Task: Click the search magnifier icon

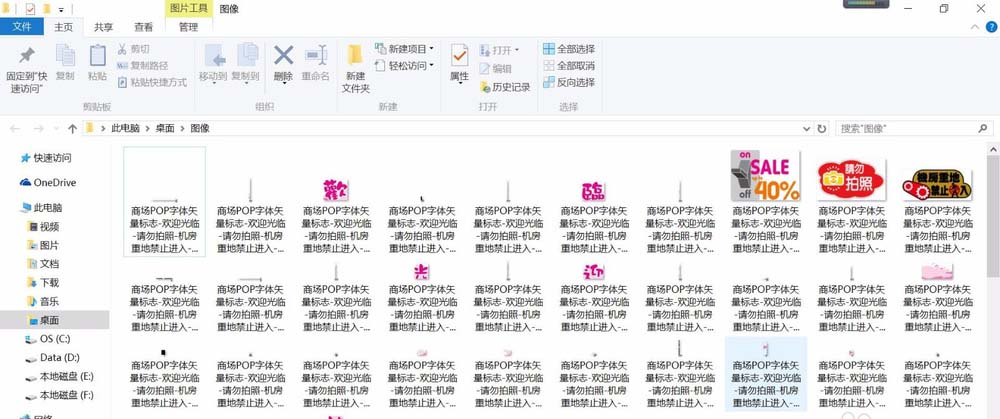Action: pos(983,128)
